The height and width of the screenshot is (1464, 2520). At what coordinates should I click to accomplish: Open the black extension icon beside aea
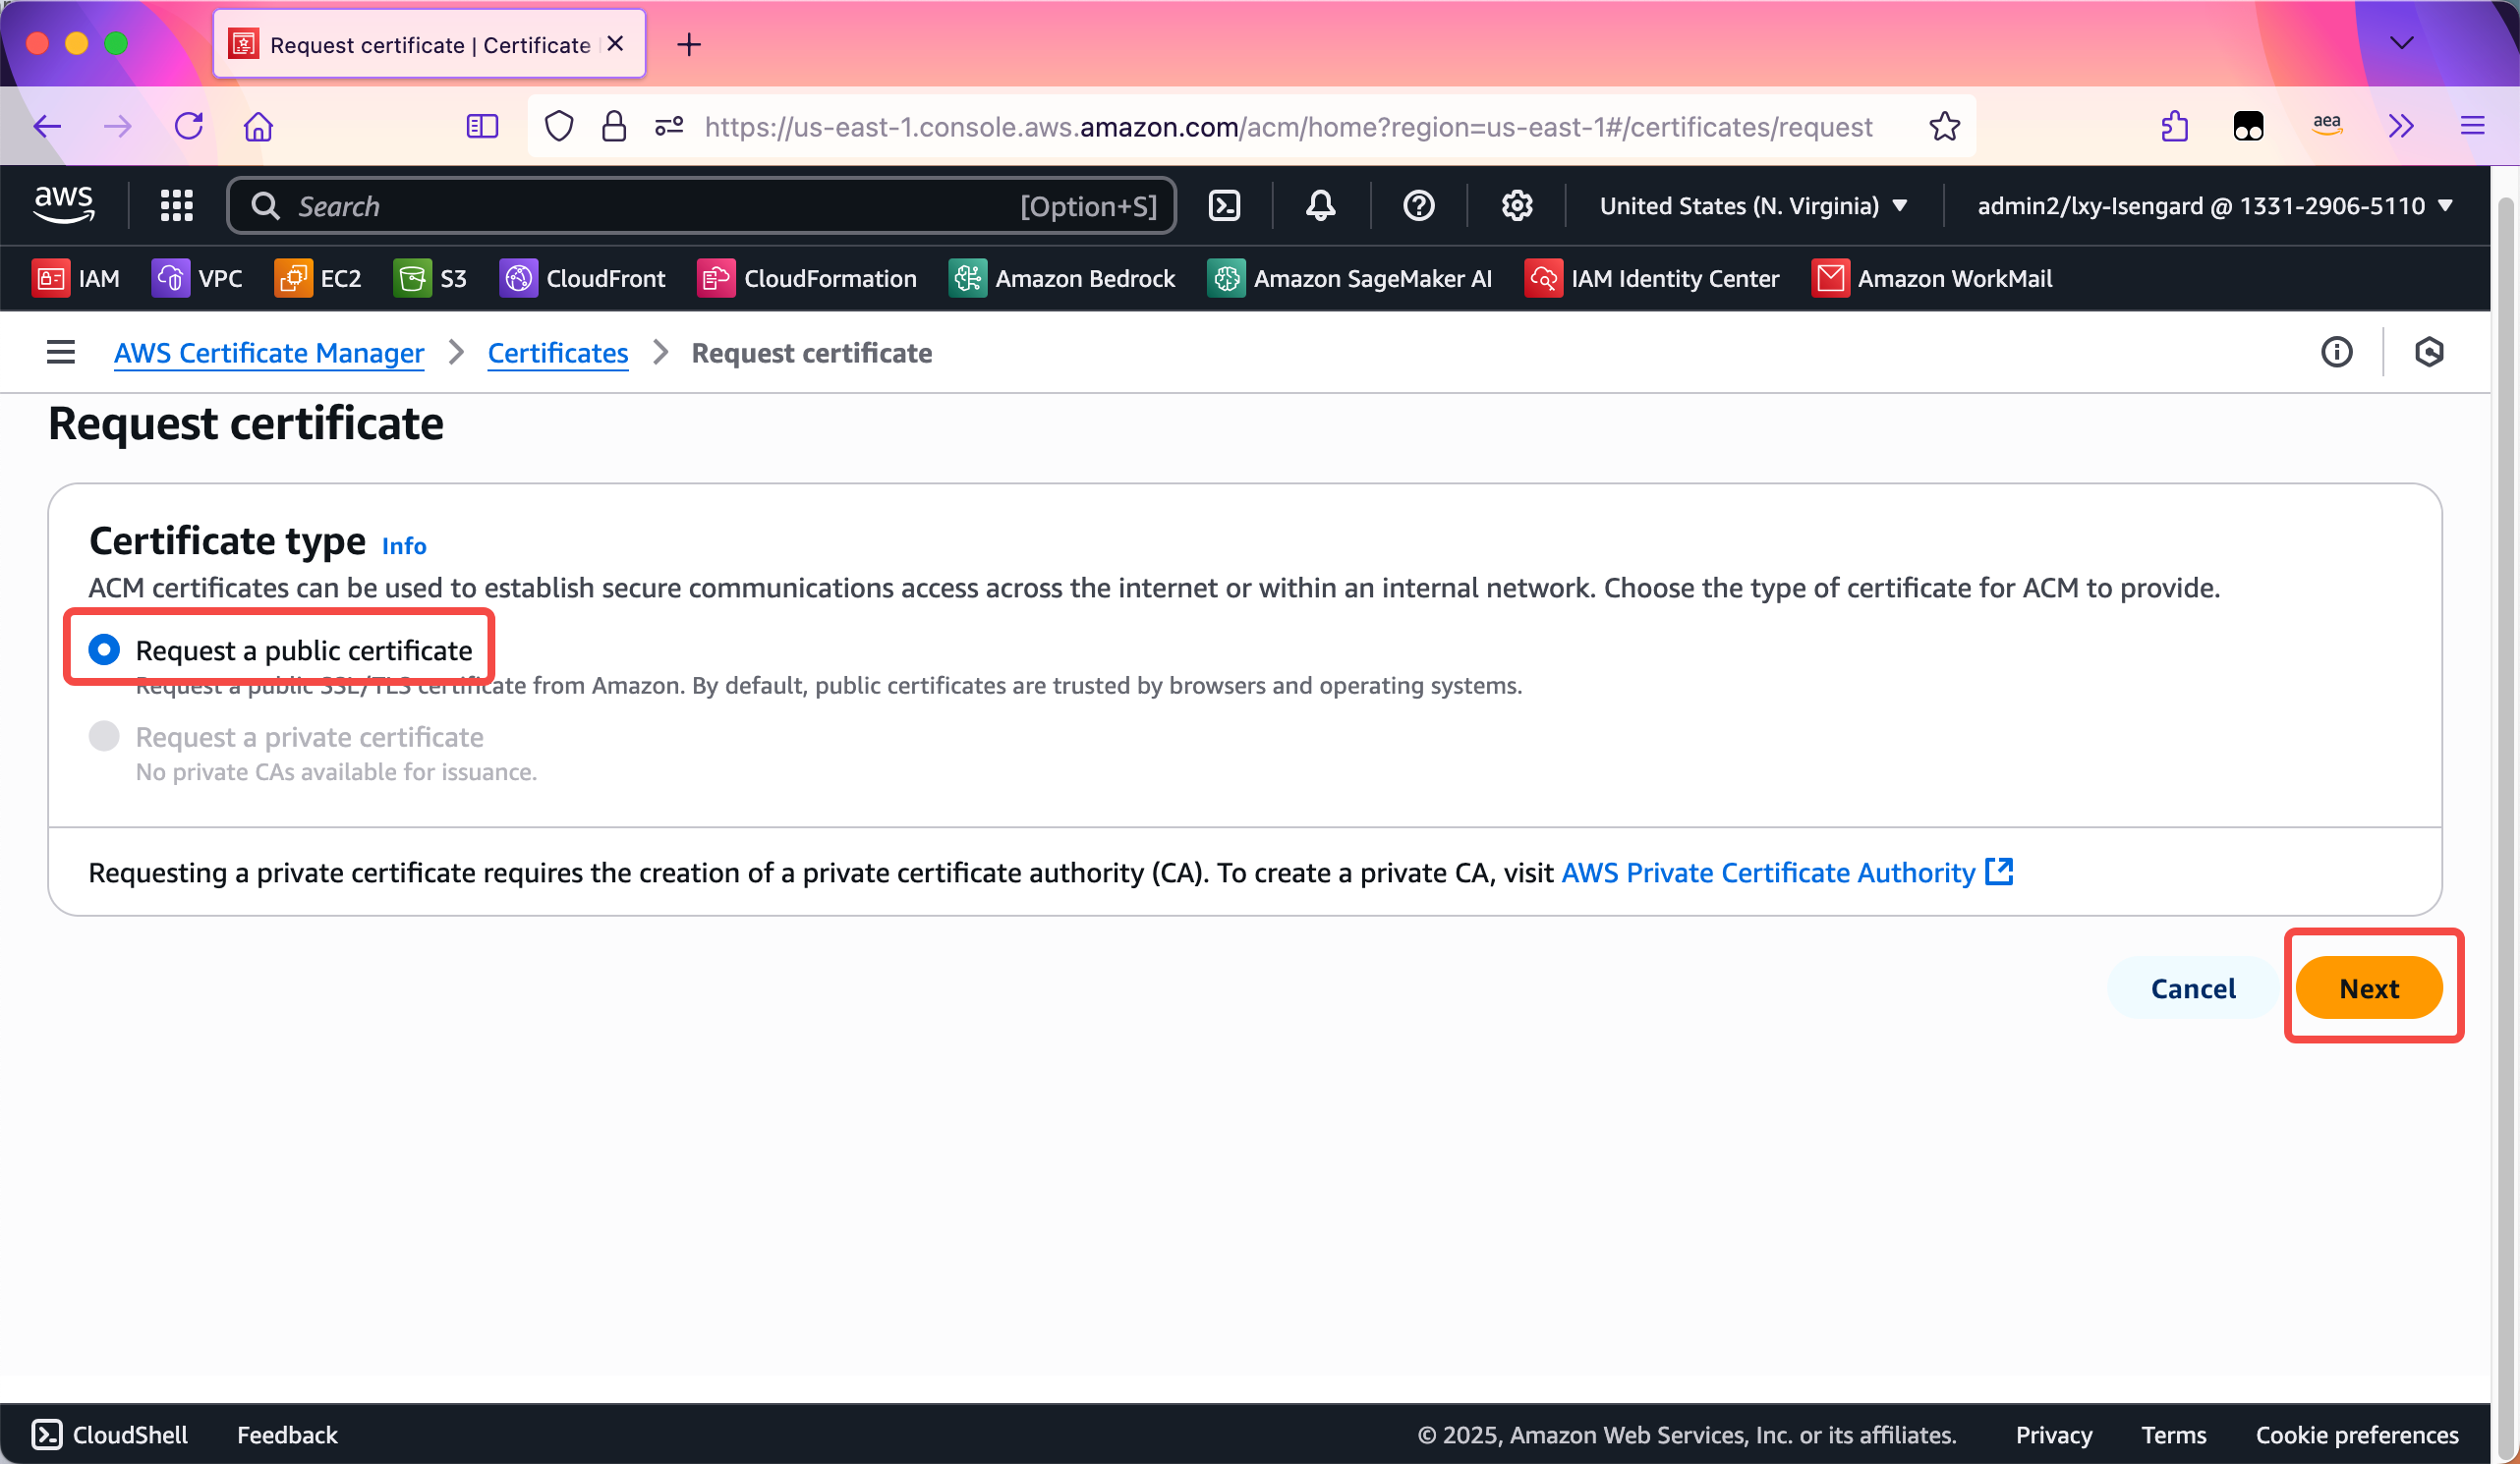point(2248,126)
